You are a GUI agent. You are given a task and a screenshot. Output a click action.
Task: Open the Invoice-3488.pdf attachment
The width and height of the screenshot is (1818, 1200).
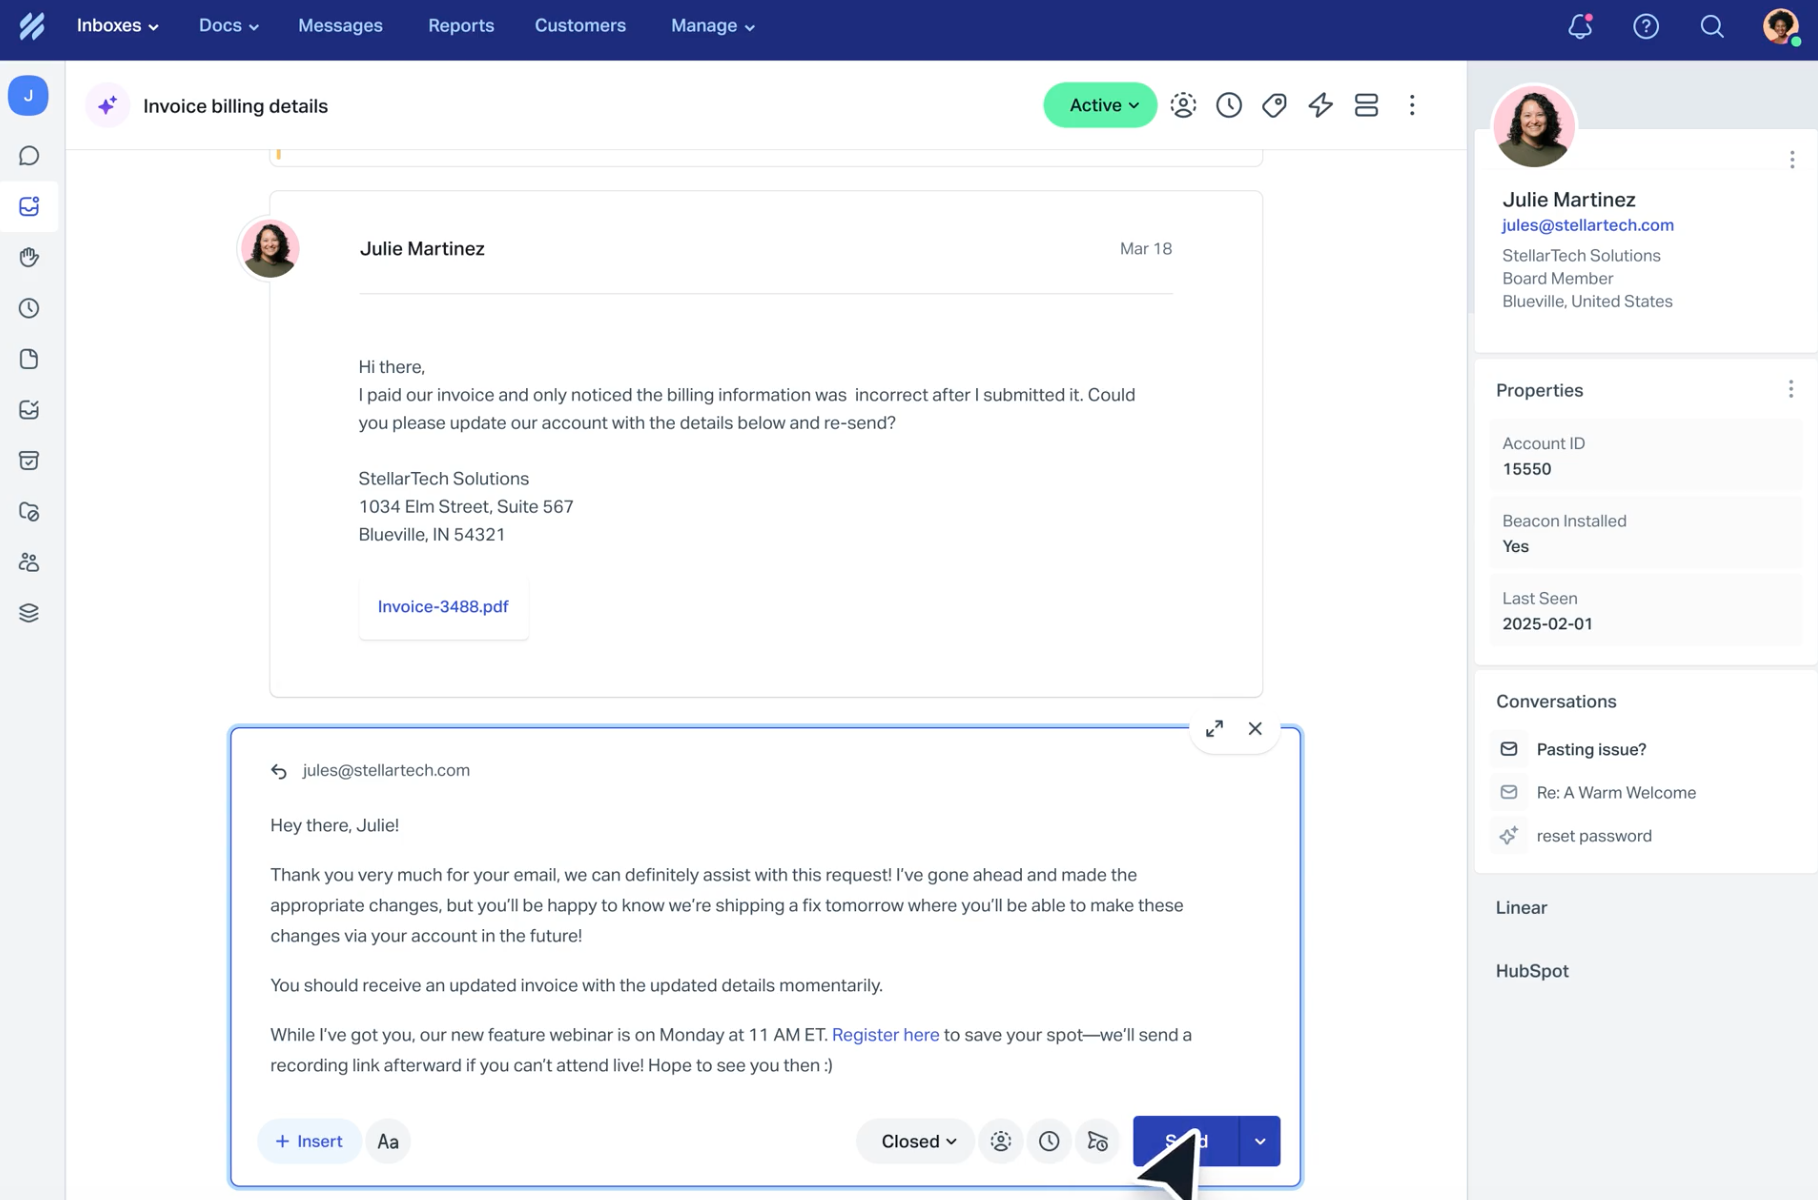(x=443, y=606)
